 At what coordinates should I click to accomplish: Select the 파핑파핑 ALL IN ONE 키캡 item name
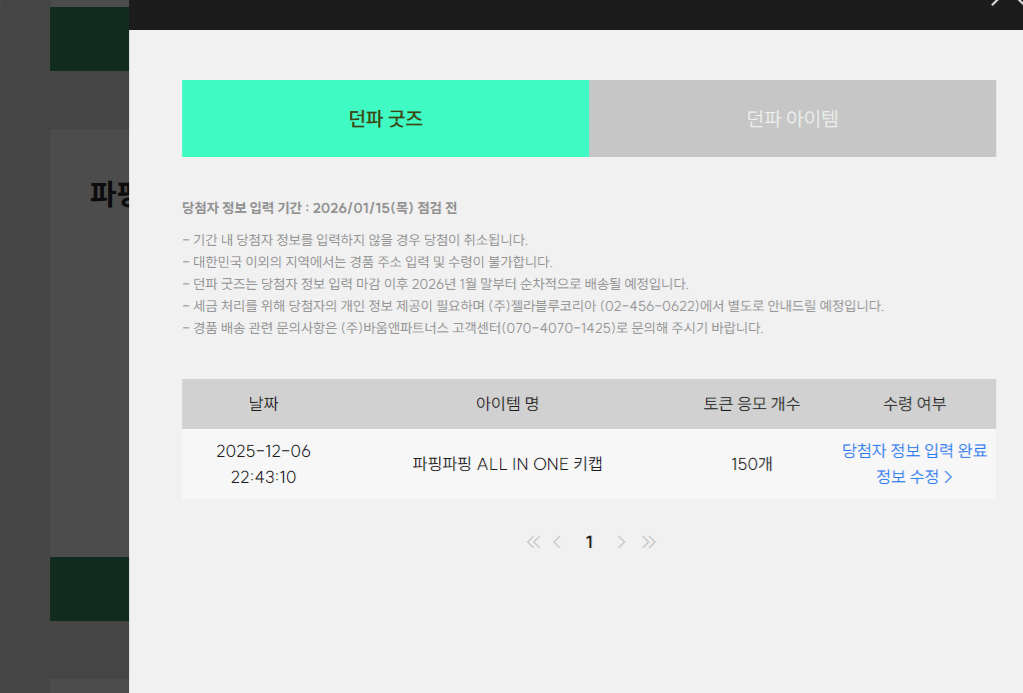pos(507,464)
